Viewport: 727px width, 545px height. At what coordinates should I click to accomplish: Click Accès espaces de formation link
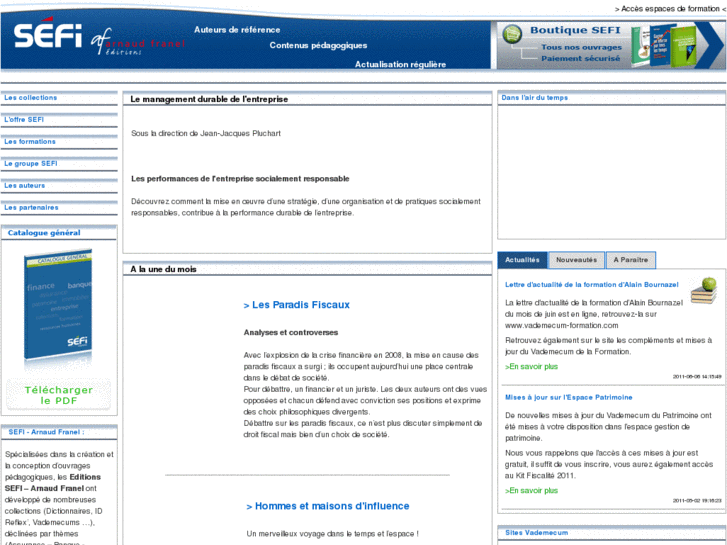coord(670,9)
